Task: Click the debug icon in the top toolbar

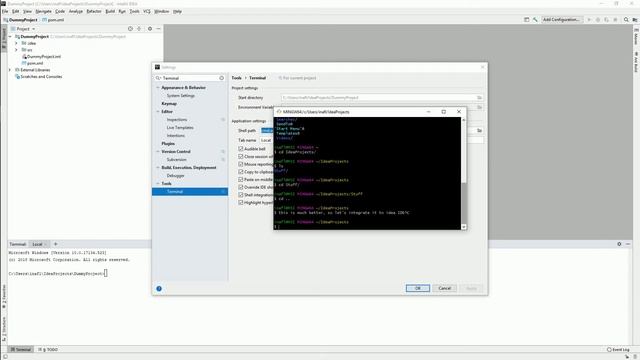Action: (598, 20)
